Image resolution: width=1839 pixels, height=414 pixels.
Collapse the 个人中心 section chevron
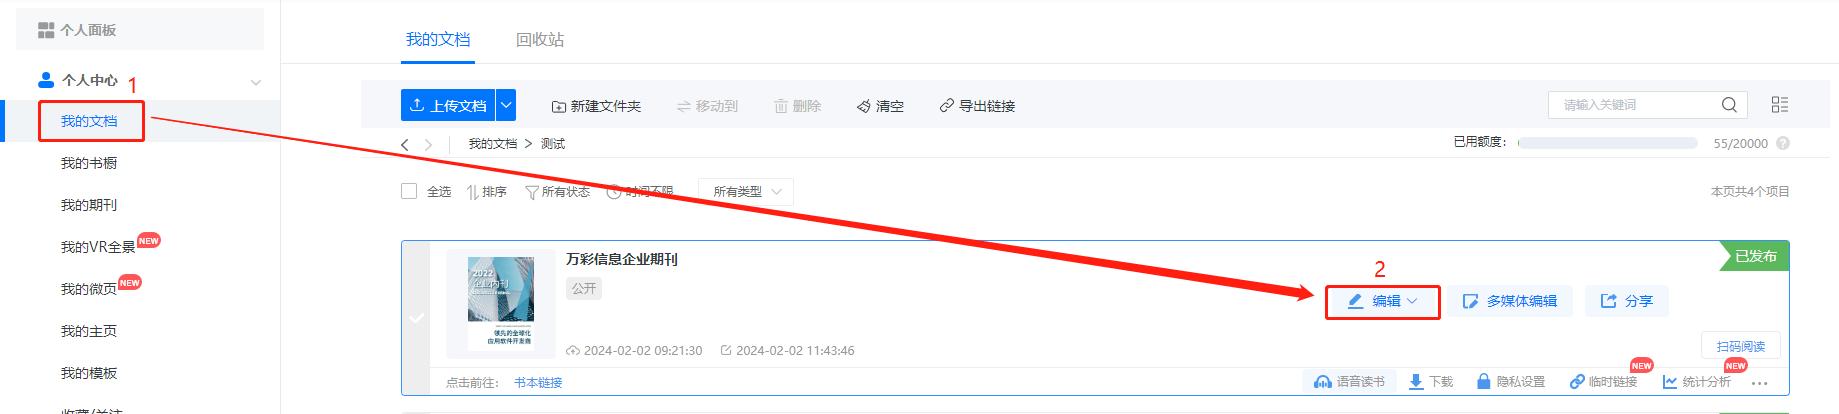256,82
